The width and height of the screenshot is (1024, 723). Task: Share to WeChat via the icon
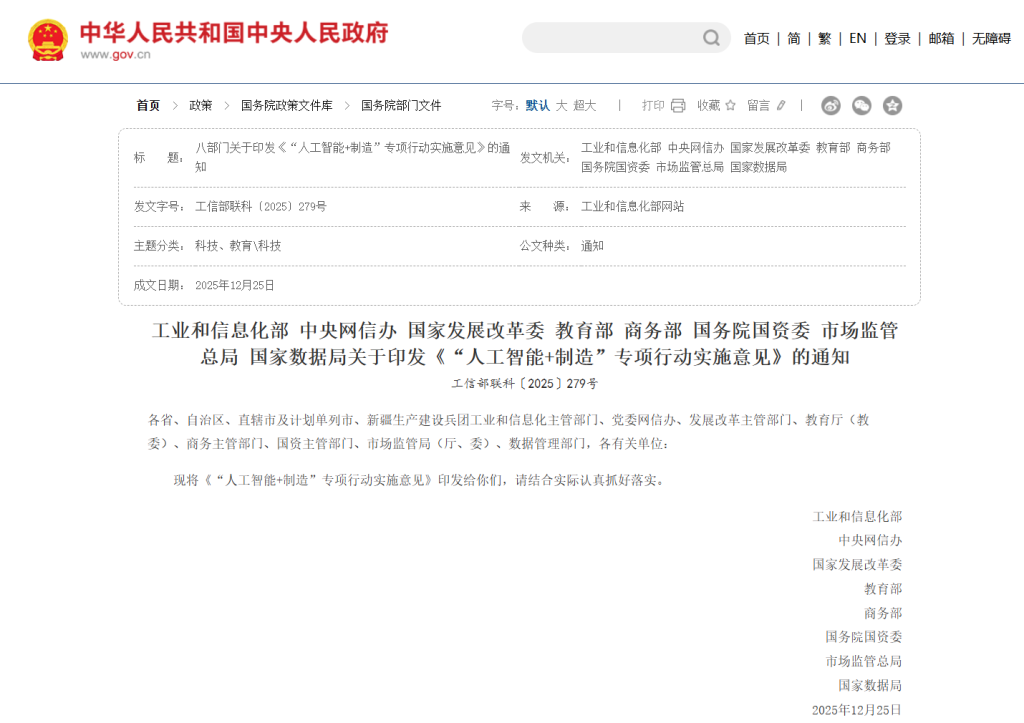coord(861,105)
